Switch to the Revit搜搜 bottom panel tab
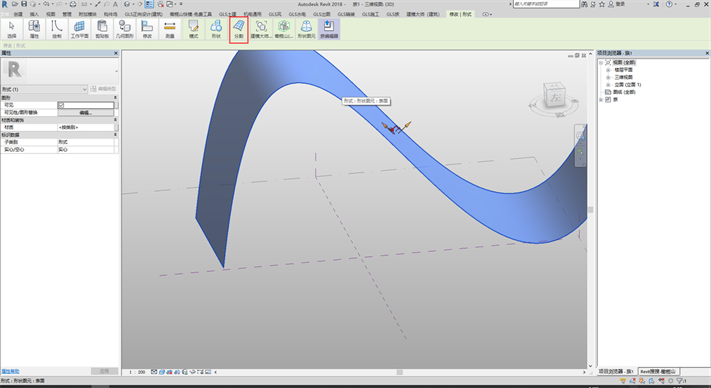711x388 pixels. 658,371
